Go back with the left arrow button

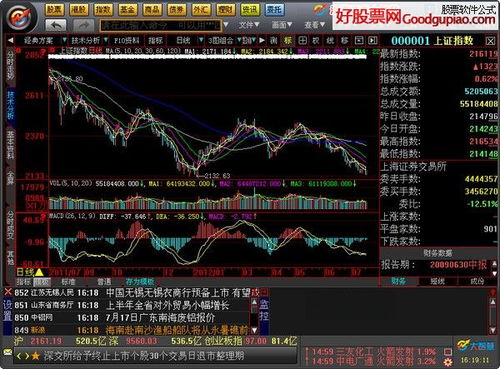pyautogui.click(x=56, y=25)
